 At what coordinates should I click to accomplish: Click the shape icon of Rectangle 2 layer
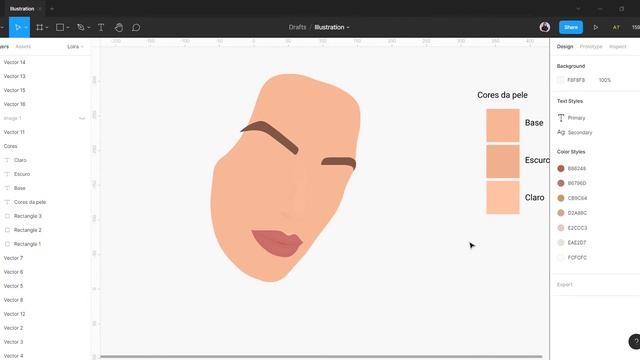(x=7, y=230)
